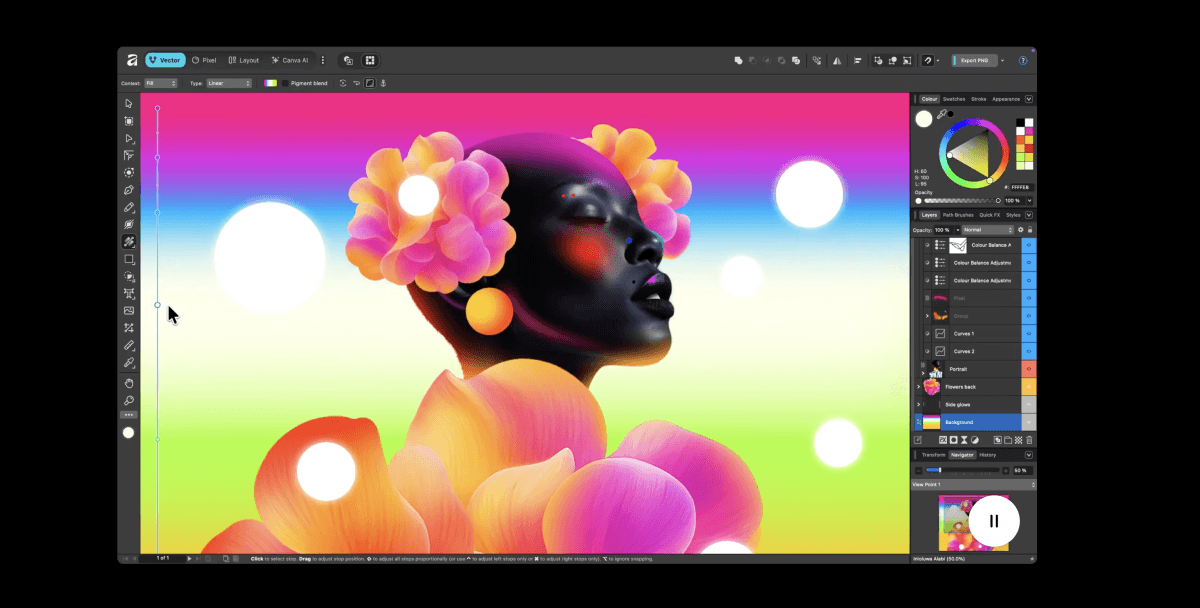The width and height of the screenshot is (1200, 608).
Task: Click the gradient swatch in context toolbar
Action: (x=270, y=83)
